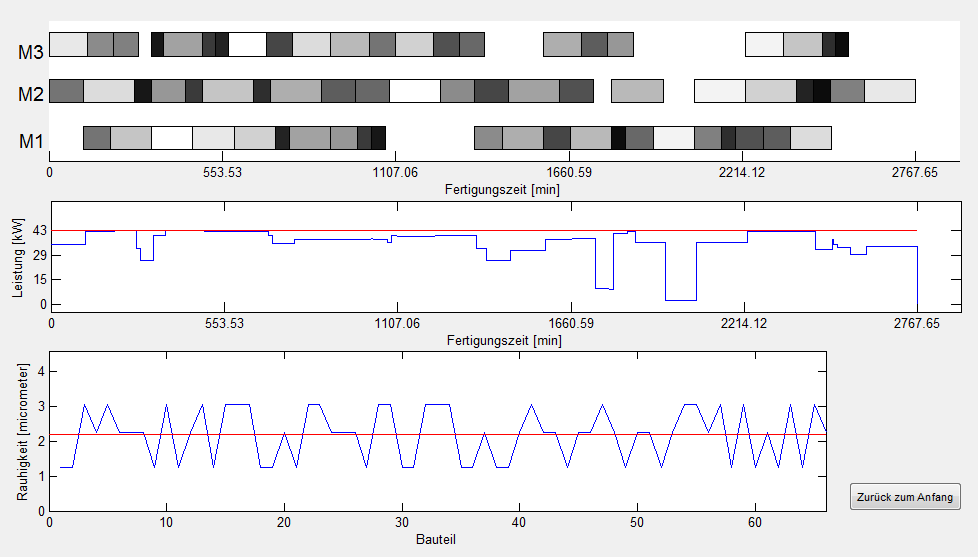Click the 4 tick on the Rauhigkeit axis
Screen dimensions: 978x557
coord(42,372)
